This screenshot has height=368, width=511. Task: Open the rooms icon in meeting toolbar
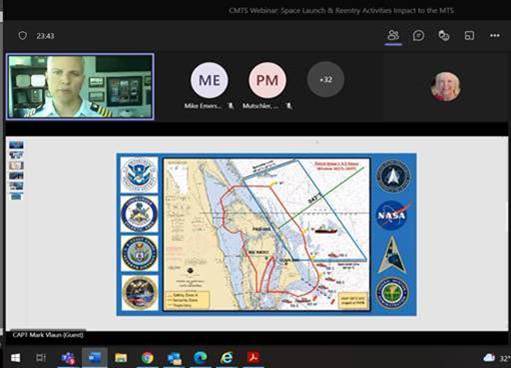(x=469, y=35)
